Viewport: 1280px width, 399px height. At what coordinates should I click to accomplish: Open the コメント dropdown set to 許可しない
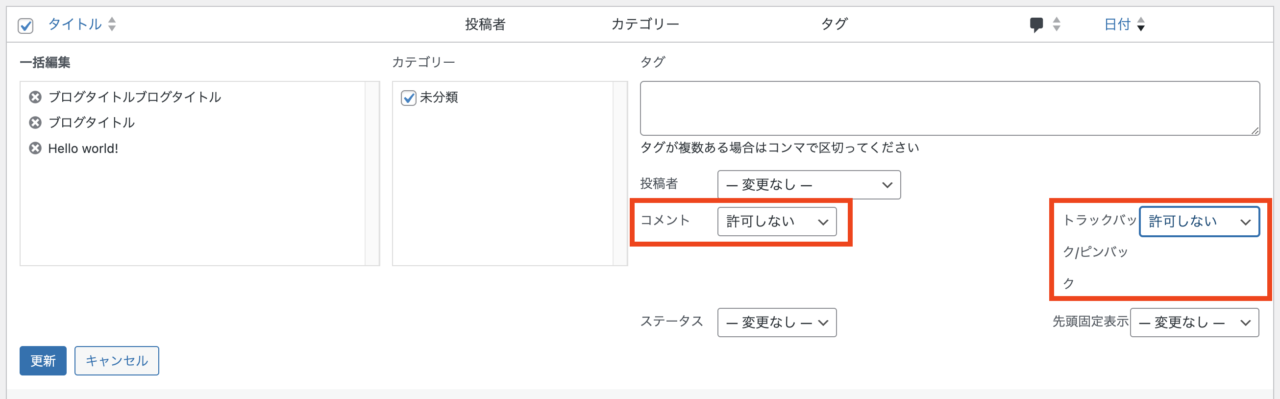777,222
